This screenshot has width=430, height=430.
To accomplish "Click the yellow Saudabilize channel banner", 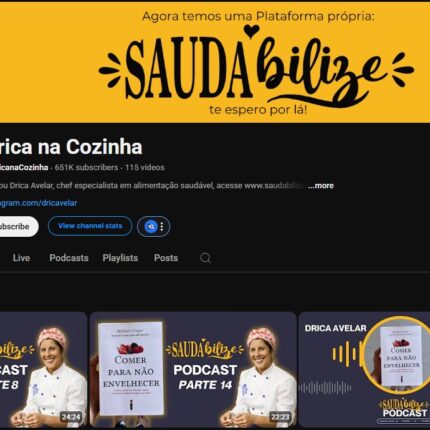I will coord(215,63).
